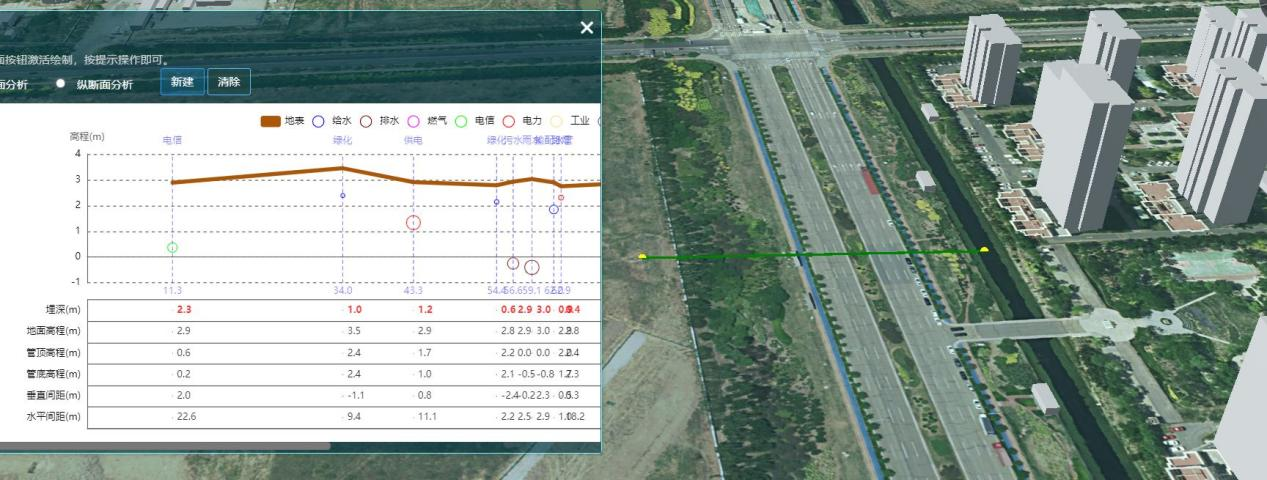Select small blue pipe circle at 34.0
The height and width of the screenshot is (480, 1267).
342,195
